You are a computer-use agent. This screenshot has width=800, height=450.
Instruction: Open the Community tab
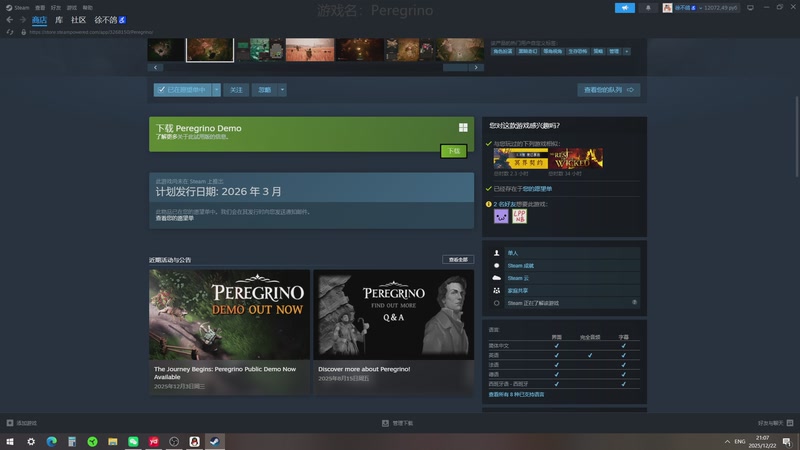[79, 20]
